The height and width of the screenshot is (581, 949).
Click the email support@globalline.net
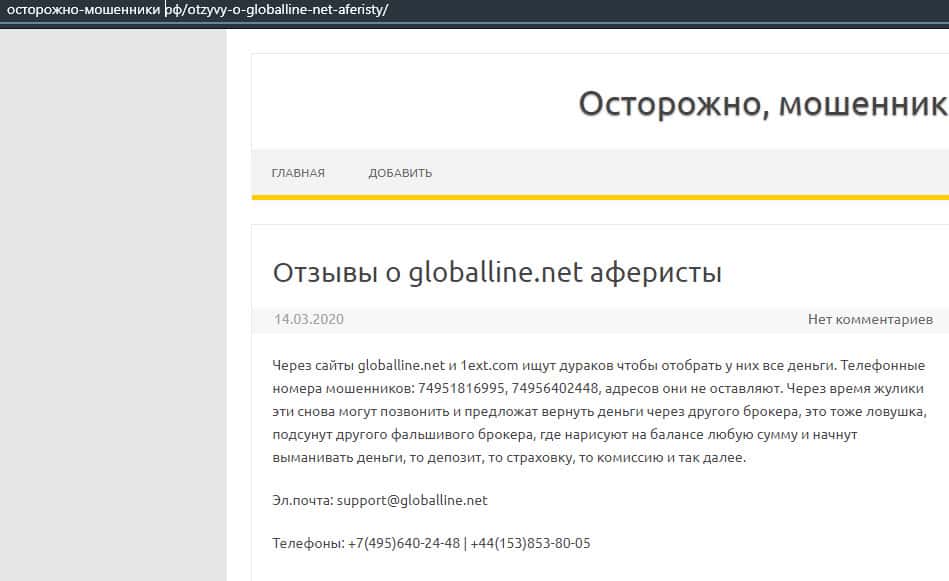(x=412, y=500)
